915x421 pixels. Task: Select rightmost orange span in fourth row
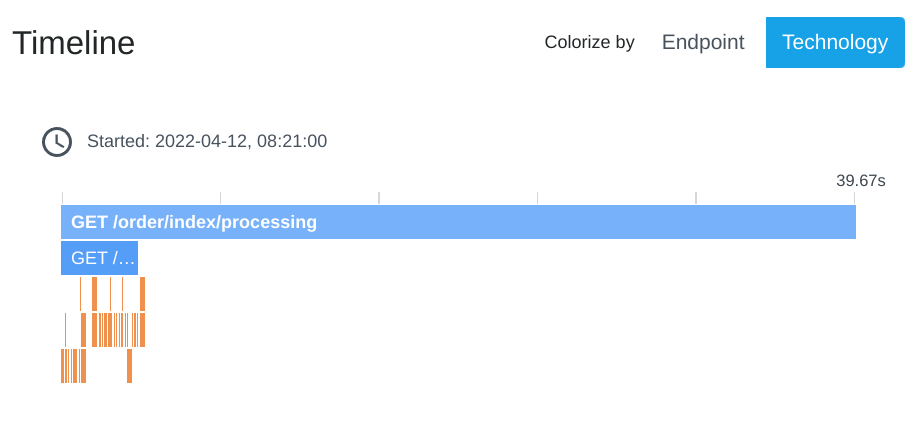click(142, 330)
